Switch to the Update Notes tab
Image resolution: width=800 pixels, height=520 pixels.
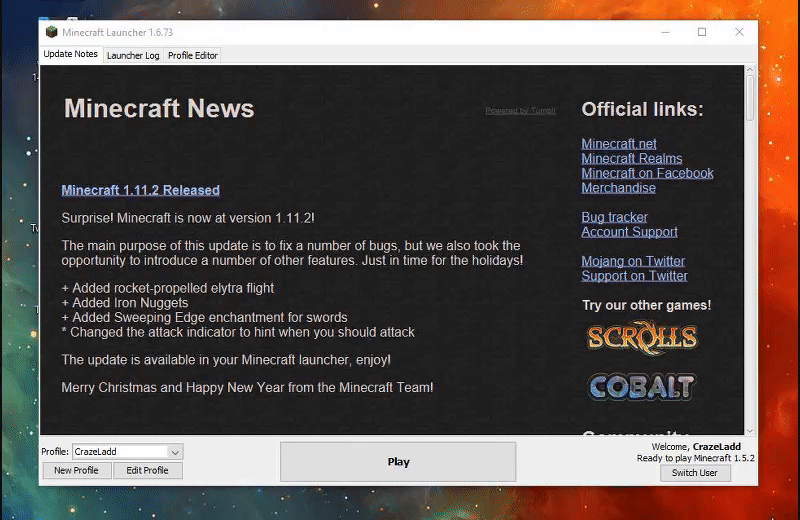coord(70,54)
